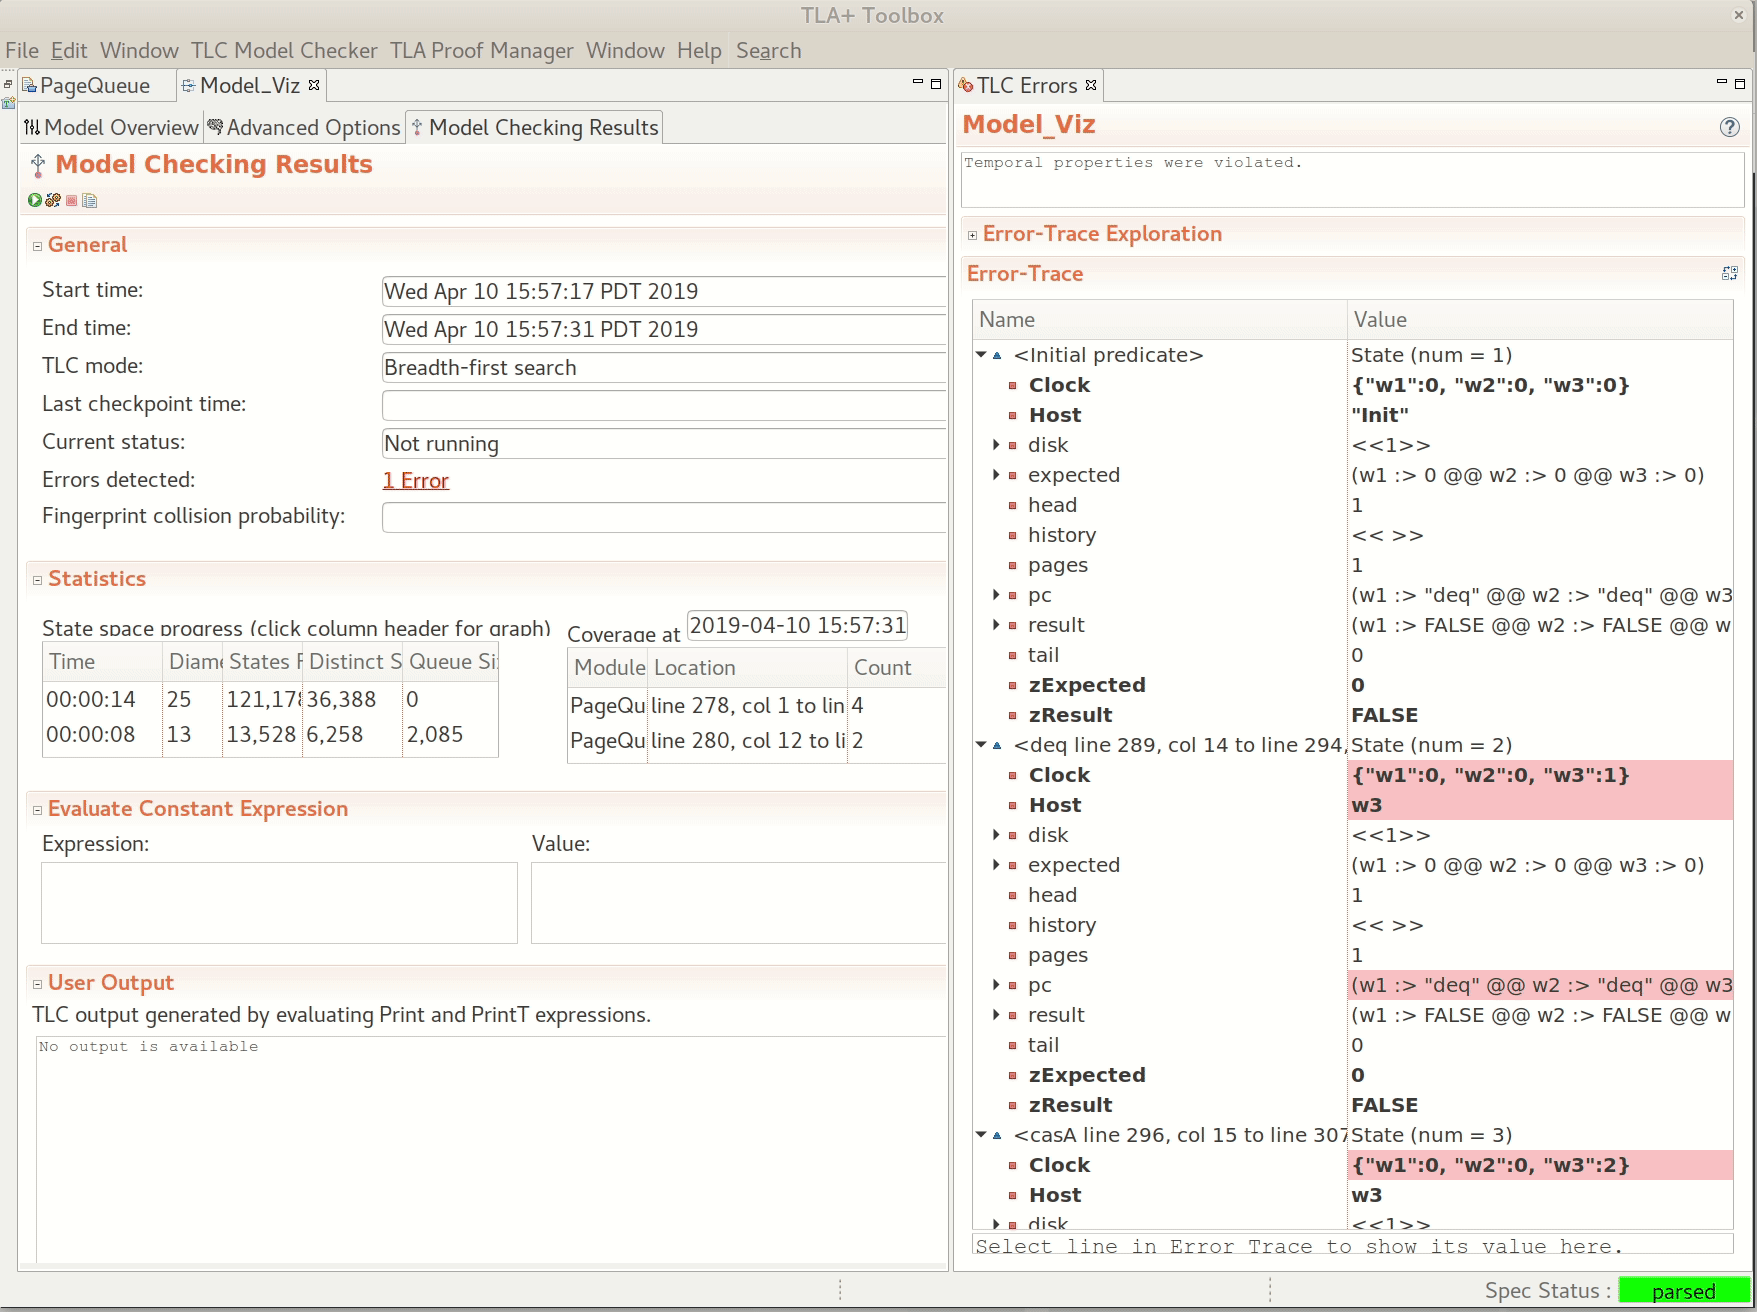The image size is (1757, 1312).
Task: Select the pages row in state 2
Action: click(1353, 955)
